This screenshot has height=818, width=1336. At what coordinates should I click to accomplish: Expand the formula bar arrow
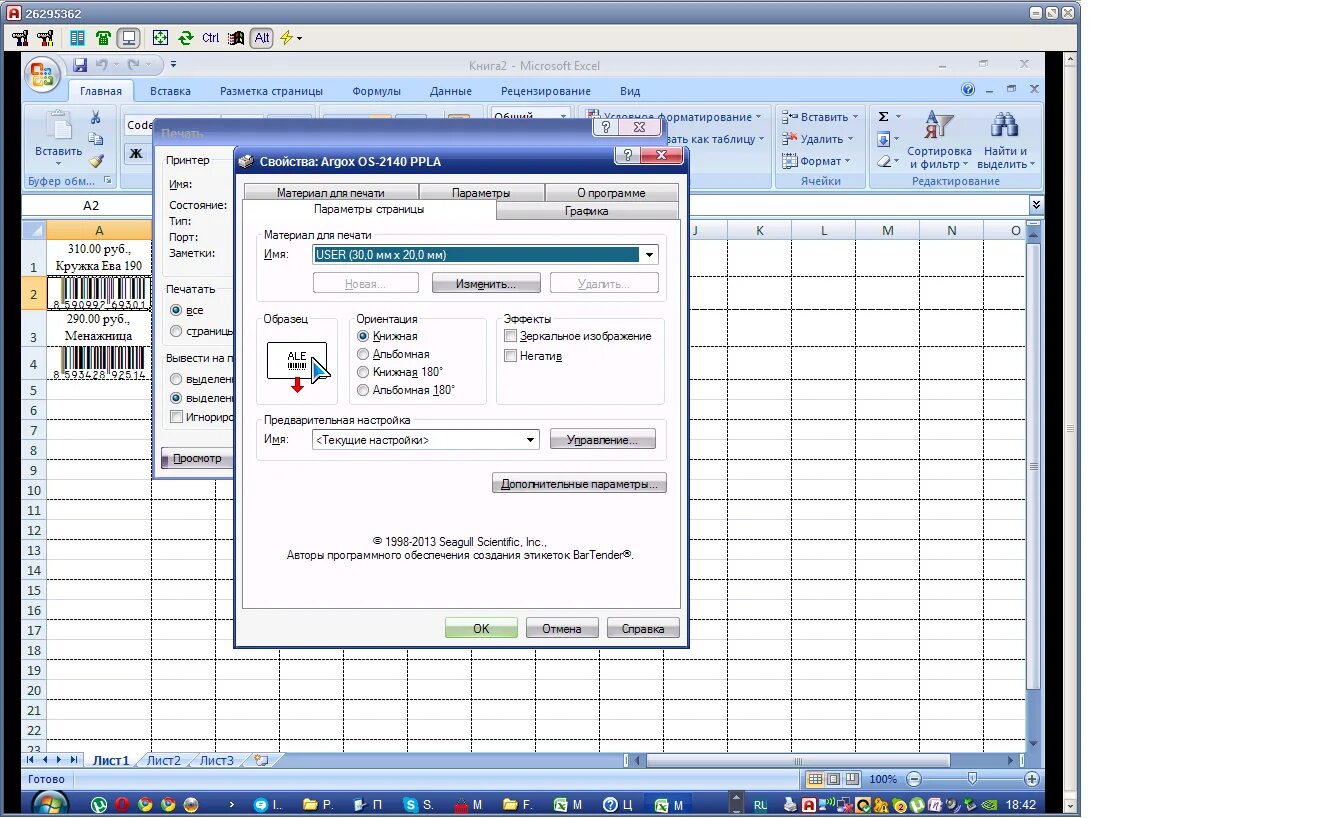1036,205
